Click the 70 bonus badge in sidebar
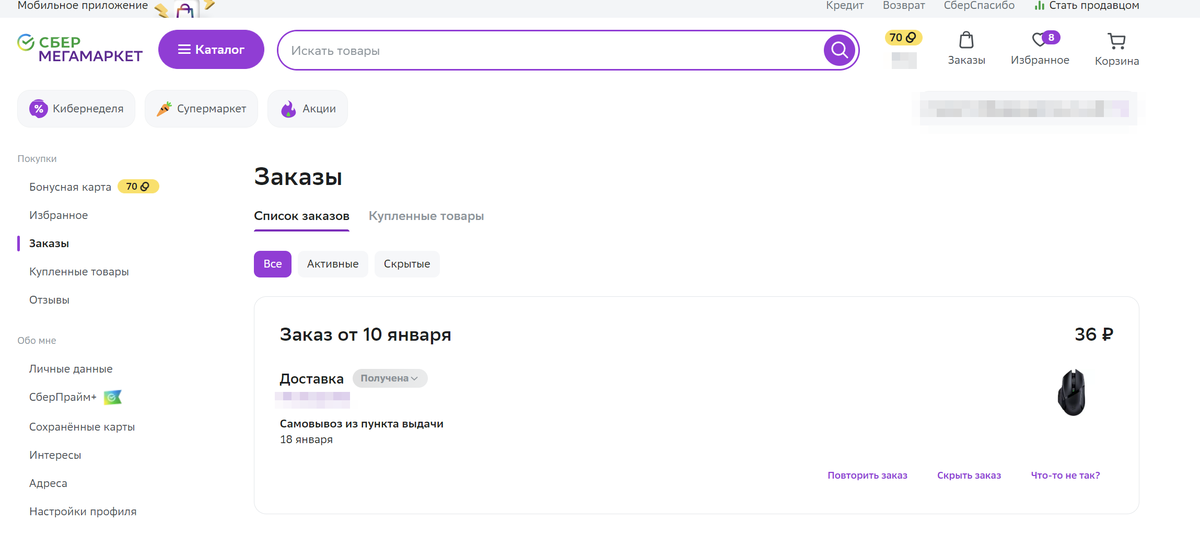1200x533 pixels. [138, 186]
